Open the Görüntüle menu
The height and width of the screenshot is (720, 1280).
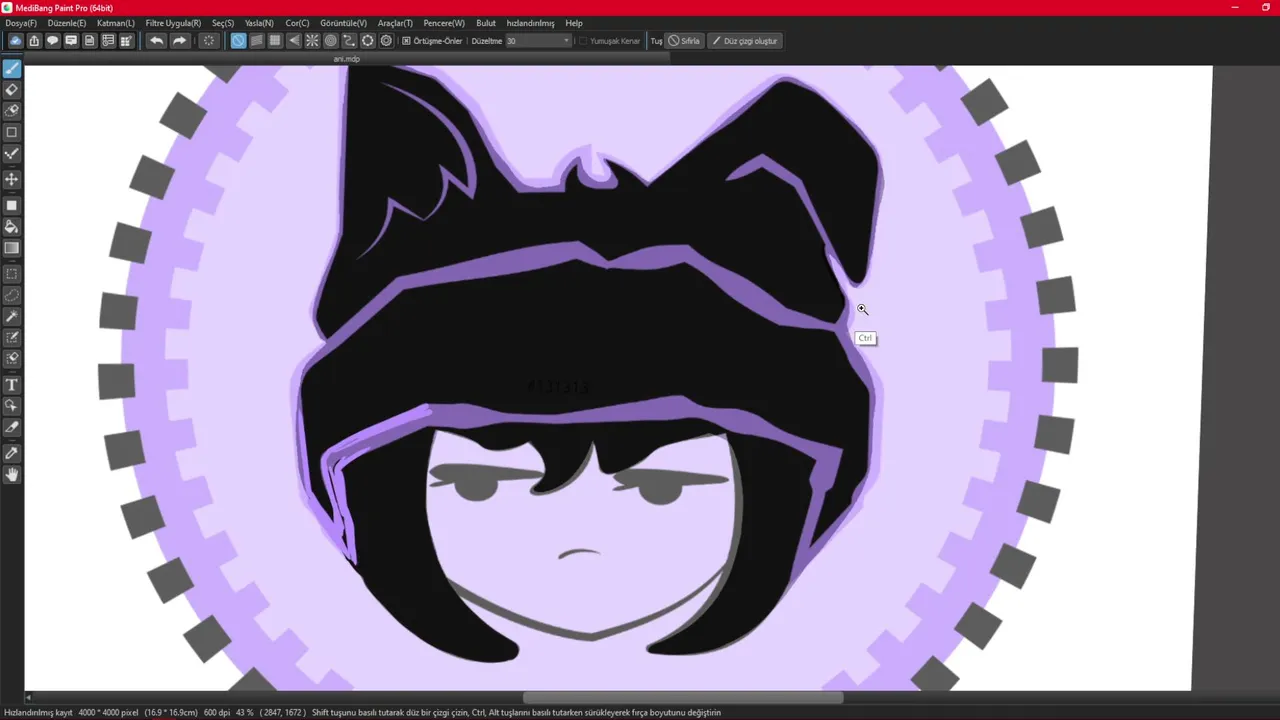point(343,23)
